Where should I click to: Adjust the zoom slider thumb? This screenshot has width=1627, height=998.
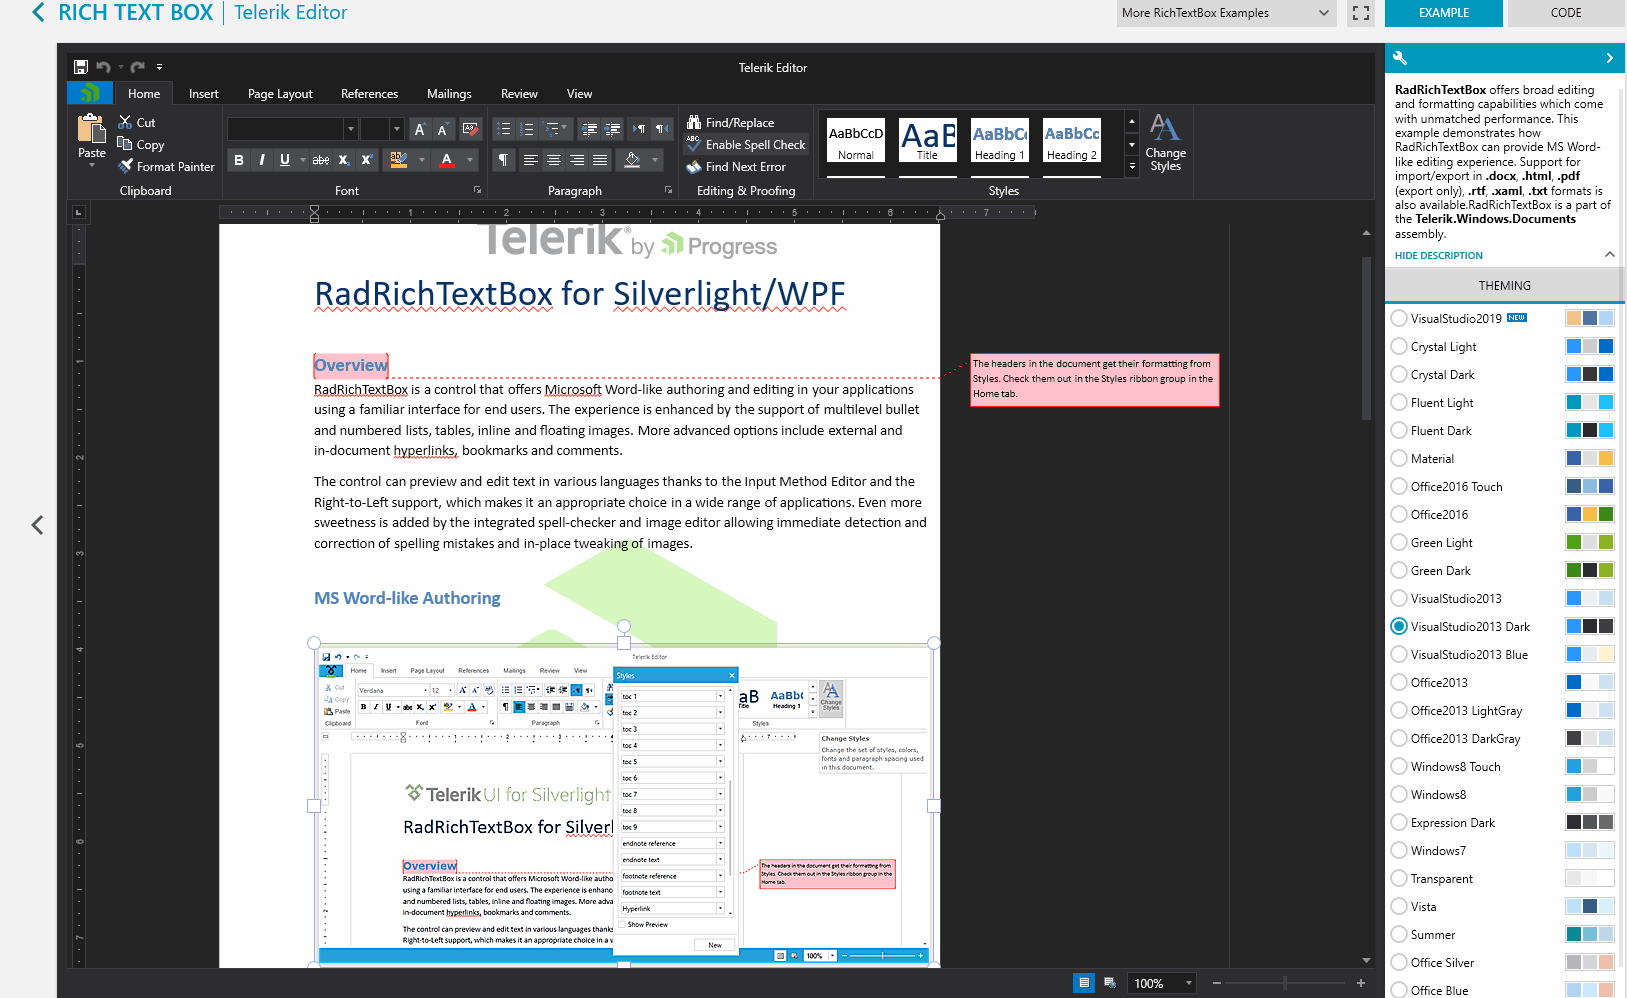pyautogui.click(x=1285, y=983)
